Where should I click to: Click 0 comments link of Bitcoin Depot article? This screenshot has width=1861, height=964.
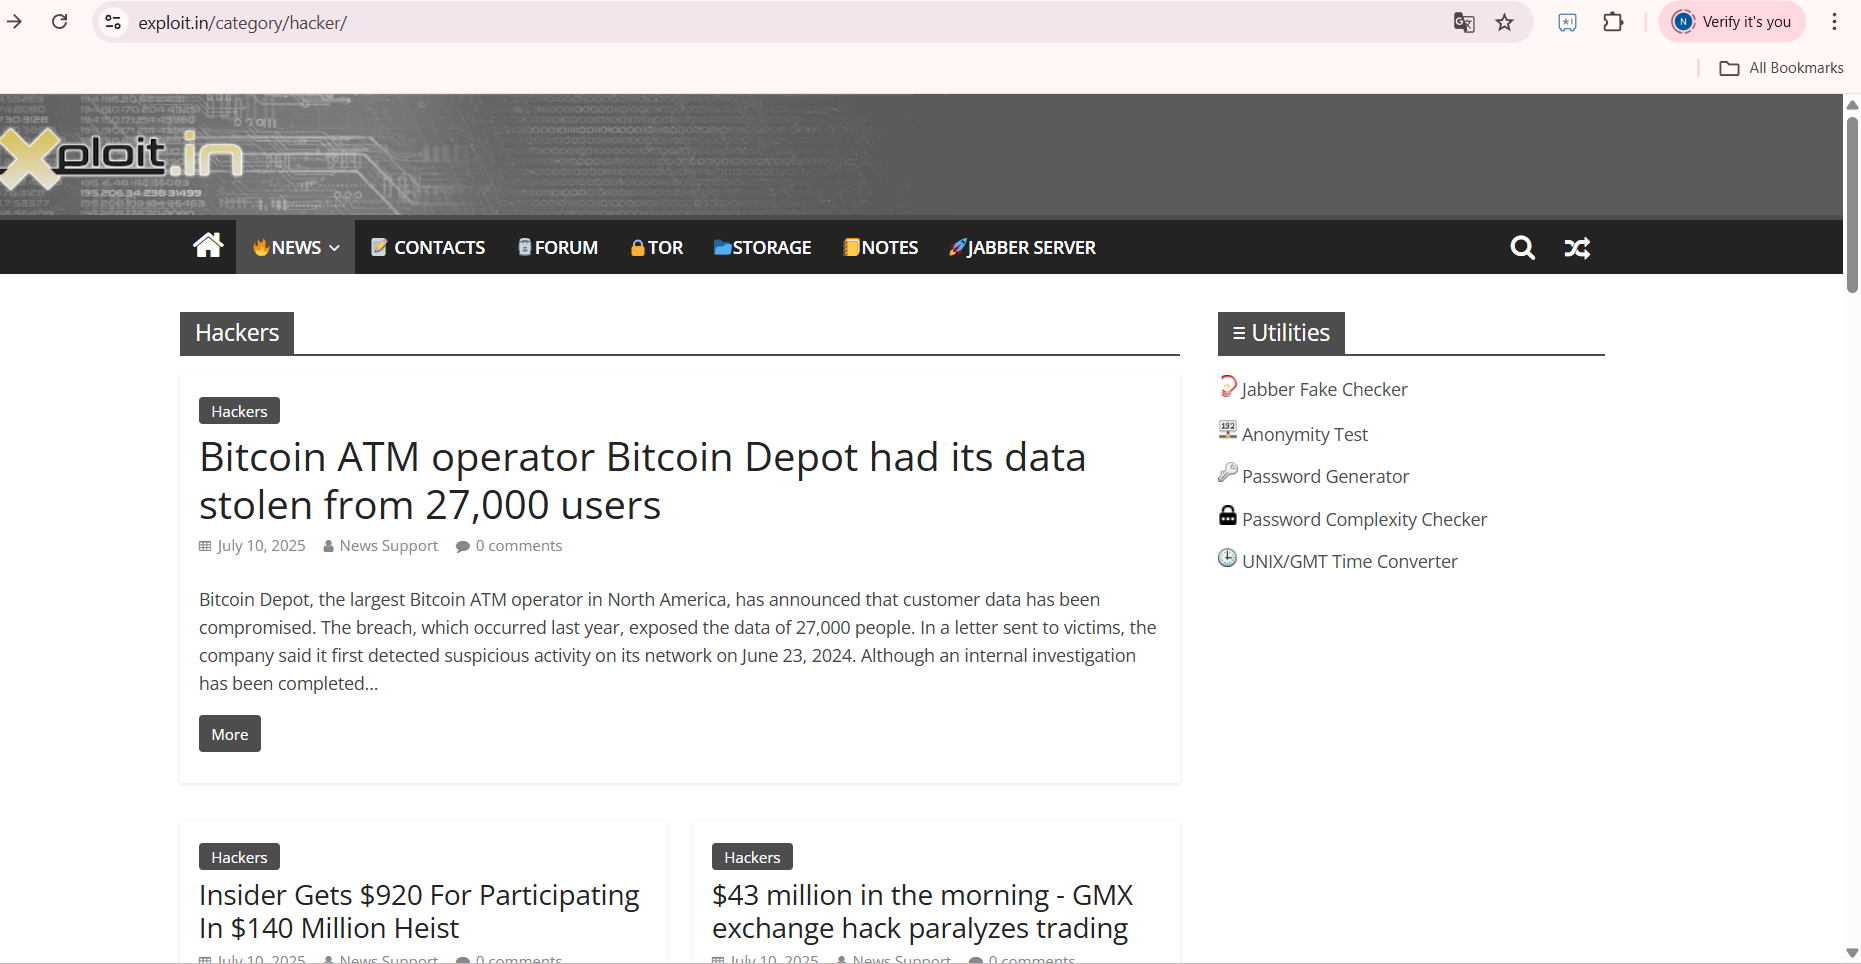(518, 546)
